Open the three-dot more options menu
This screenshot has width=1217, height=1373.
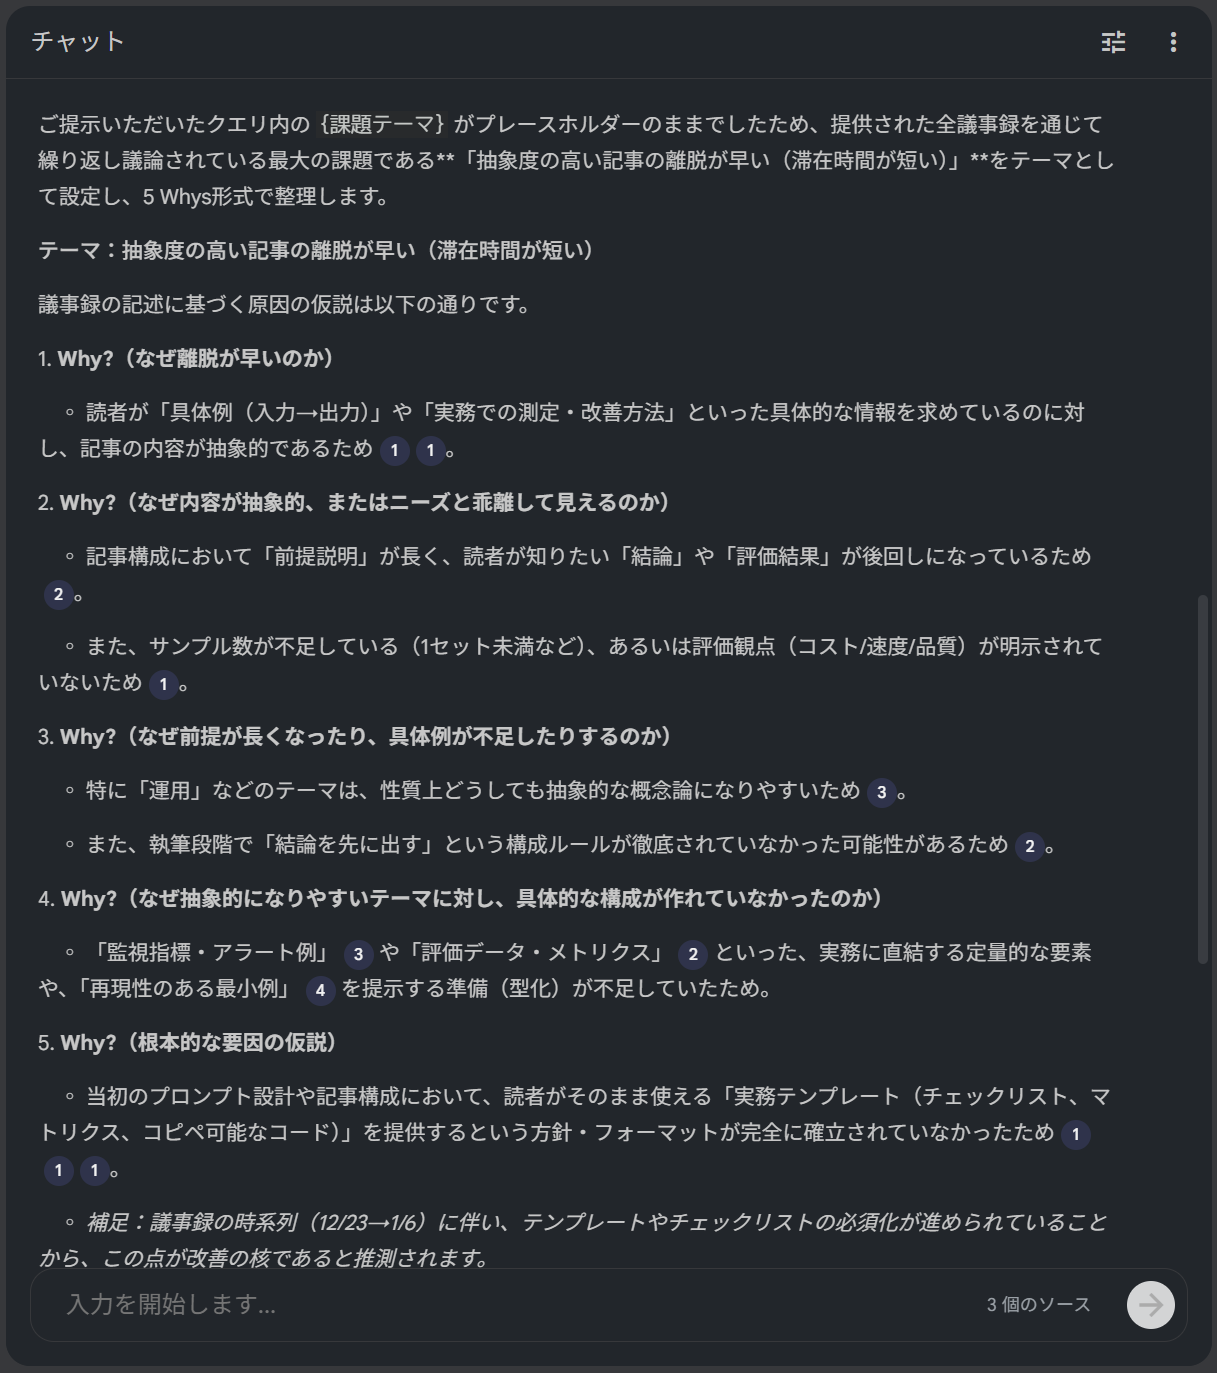[x=1173, y=42]
